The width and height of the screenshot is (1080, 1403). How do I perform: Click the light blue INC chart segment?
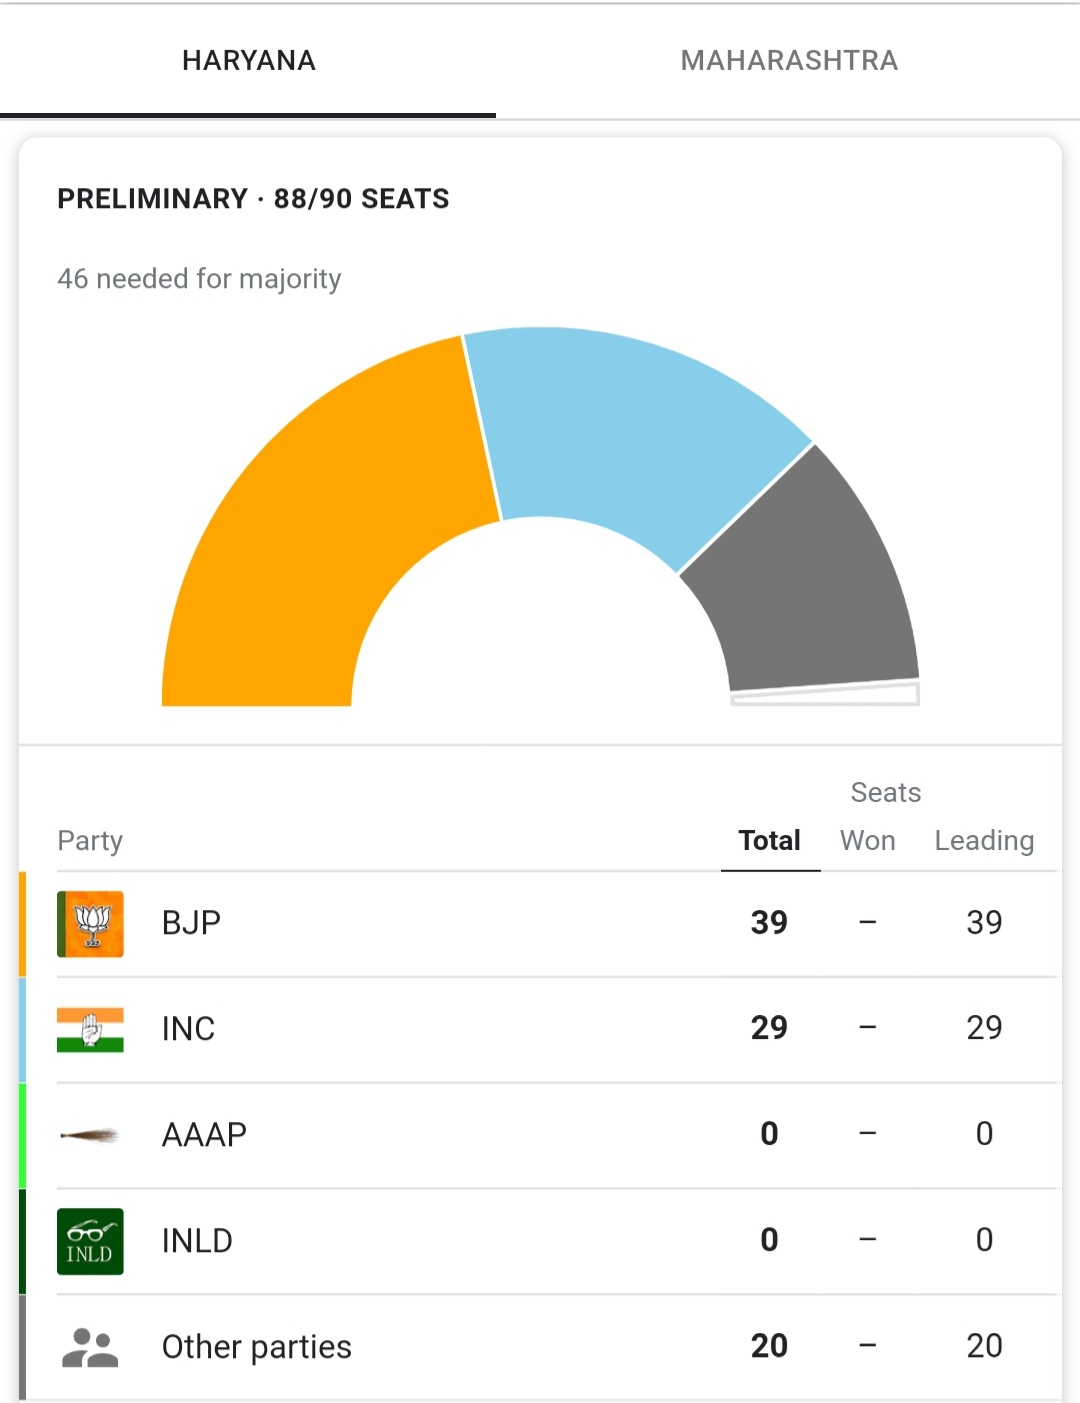620,430
